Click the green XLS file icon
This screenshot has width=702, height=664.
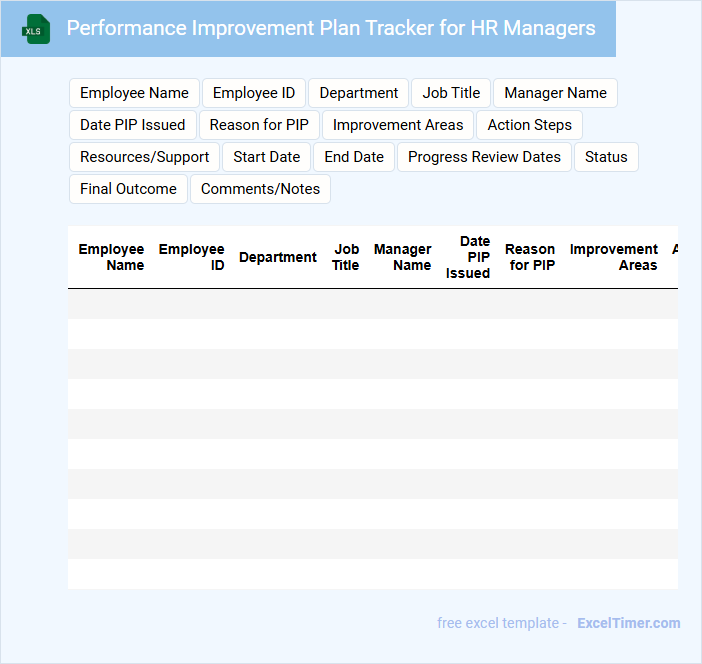36,29
